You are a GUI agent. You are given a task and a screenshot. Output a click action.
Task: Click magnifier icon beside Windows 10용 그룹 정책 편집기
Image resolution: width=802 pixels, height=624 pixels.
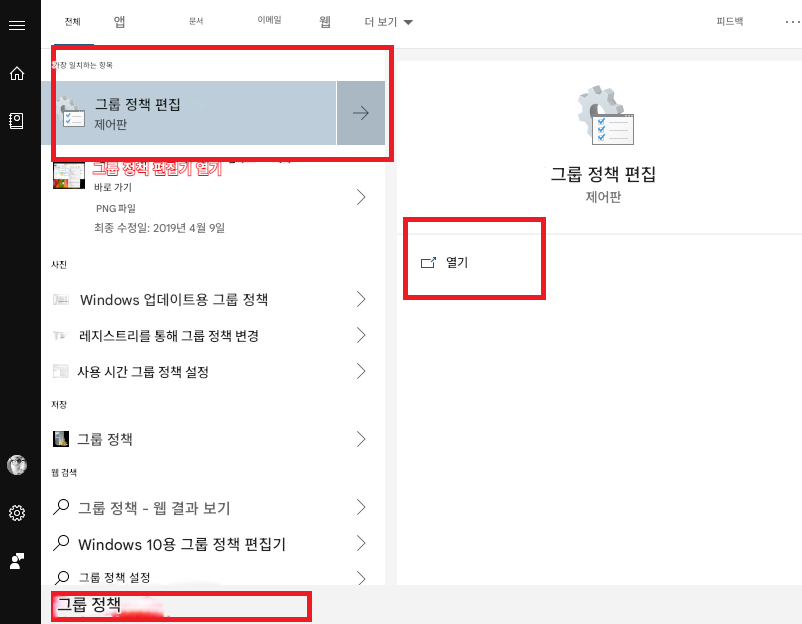click(x=61, y=543)
